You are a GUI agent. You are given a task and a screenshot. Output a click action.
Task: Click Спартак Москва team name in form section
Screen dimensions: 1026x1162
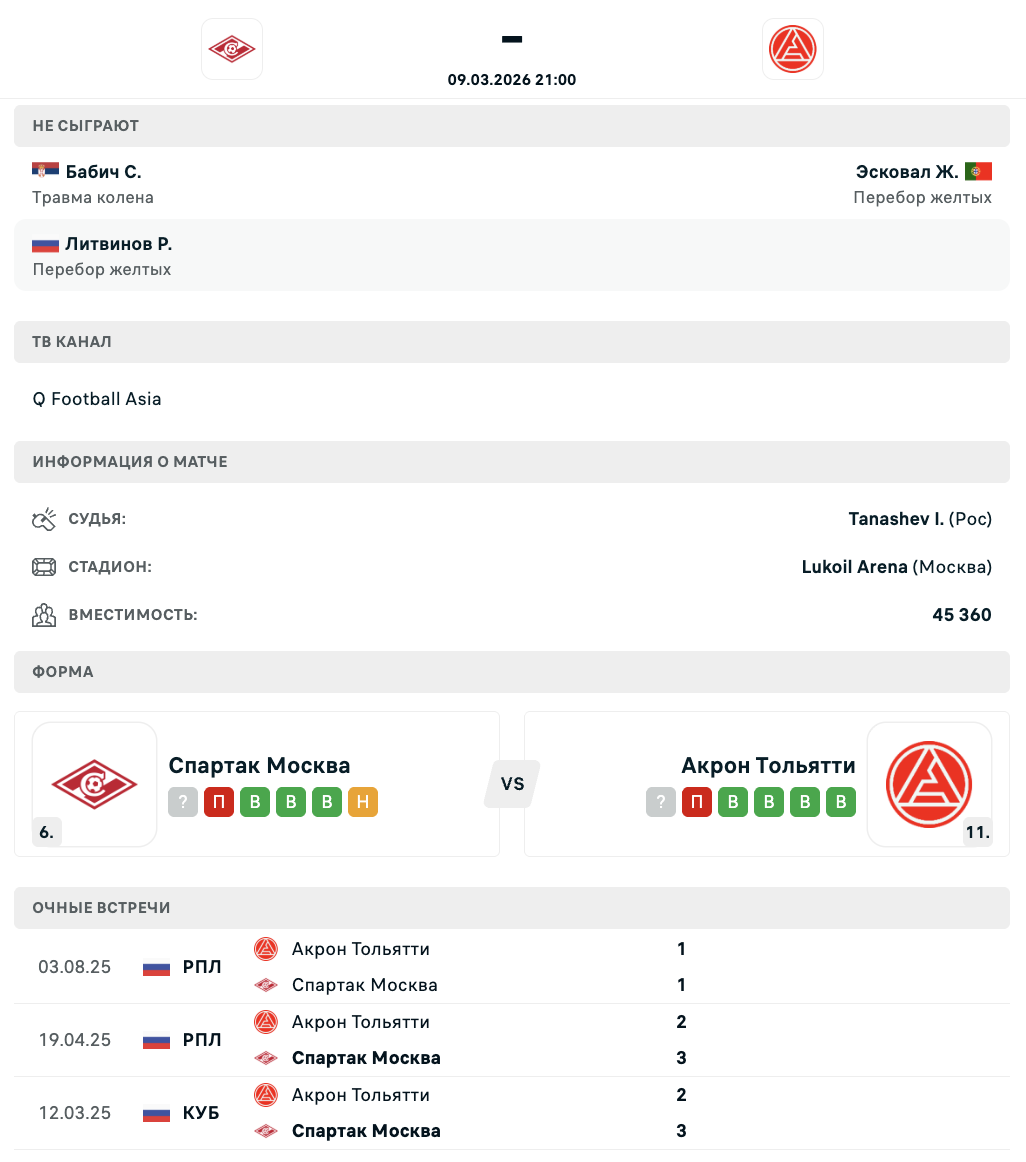click(259, 766)
